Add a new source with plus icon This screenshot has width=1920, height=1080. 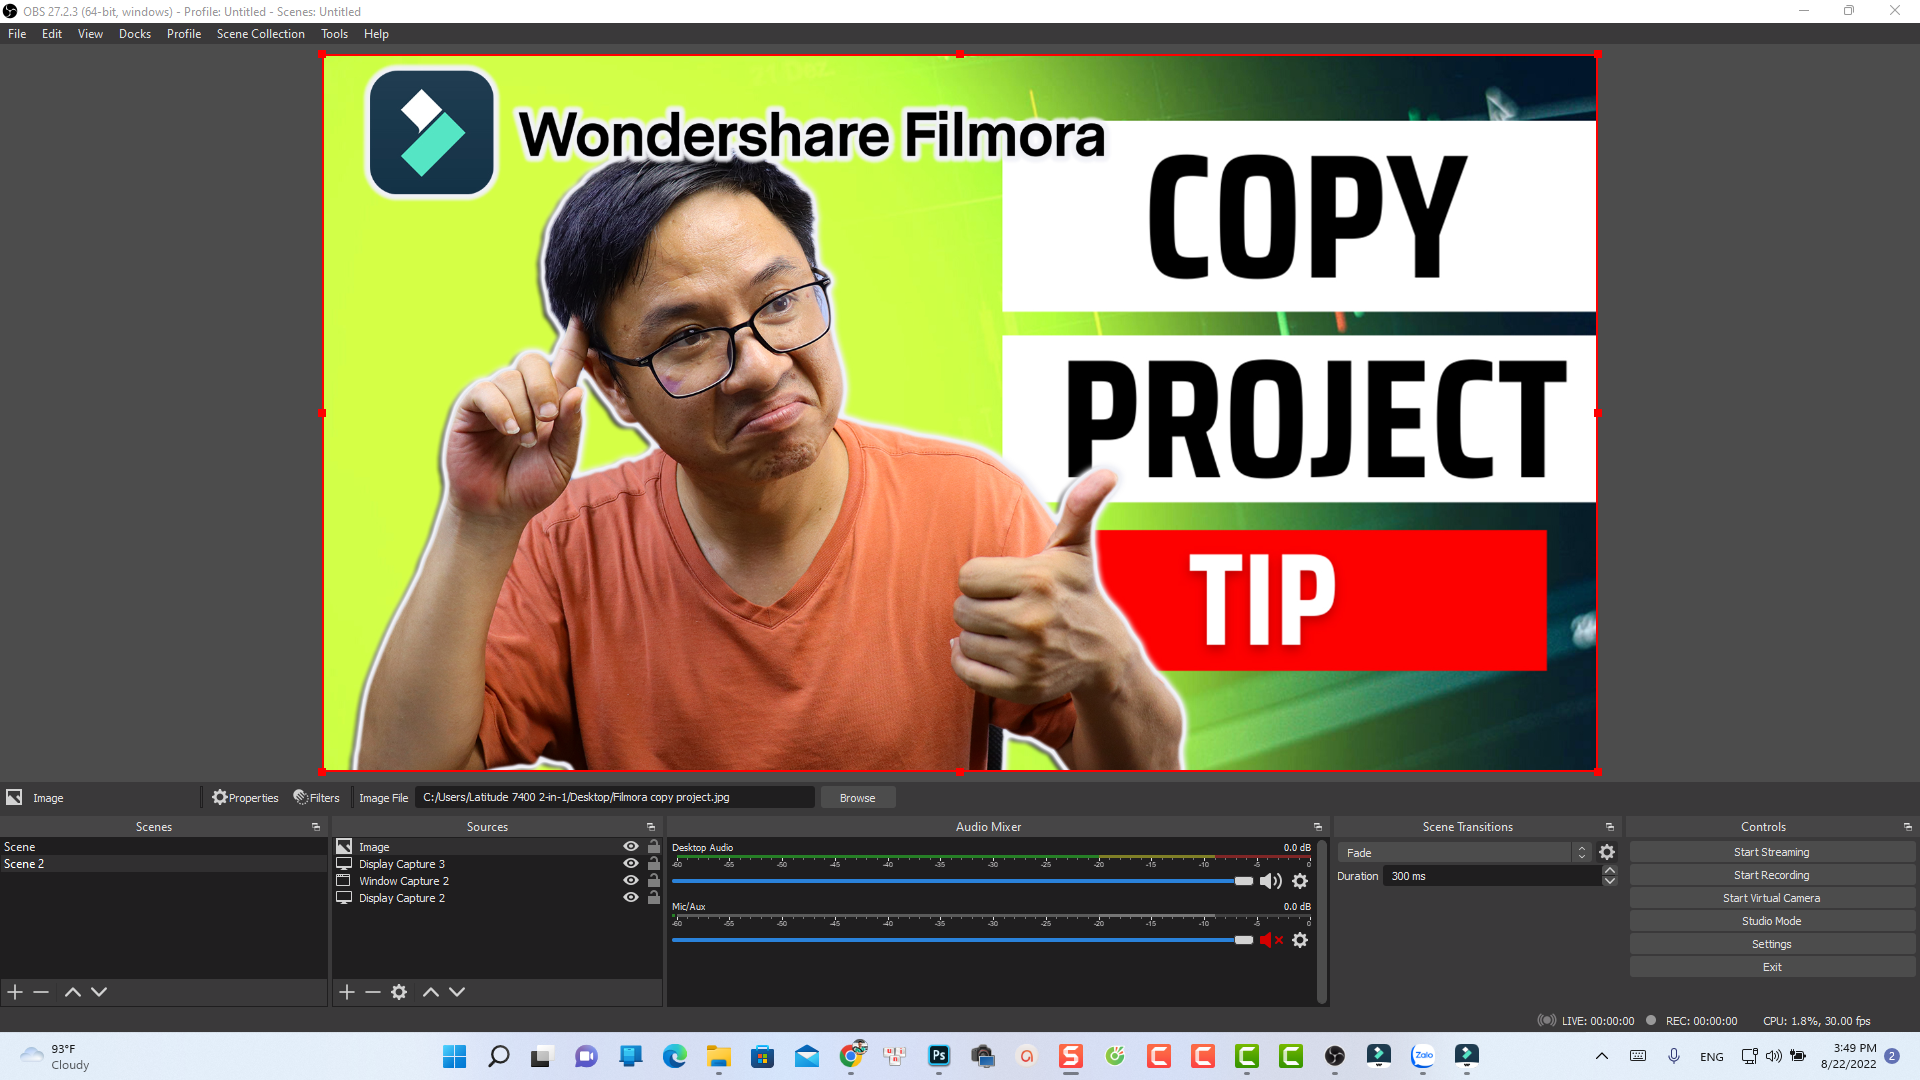[347, 992]
